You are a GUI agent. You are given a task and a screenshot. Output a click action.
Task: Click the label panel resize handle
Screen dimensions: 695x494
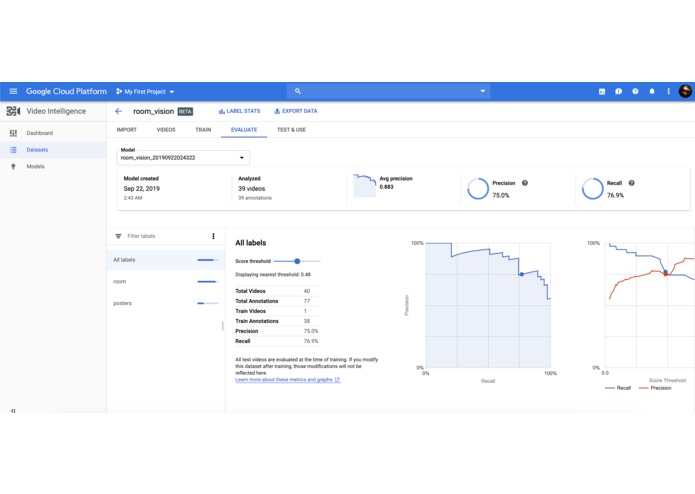(223, 326)
